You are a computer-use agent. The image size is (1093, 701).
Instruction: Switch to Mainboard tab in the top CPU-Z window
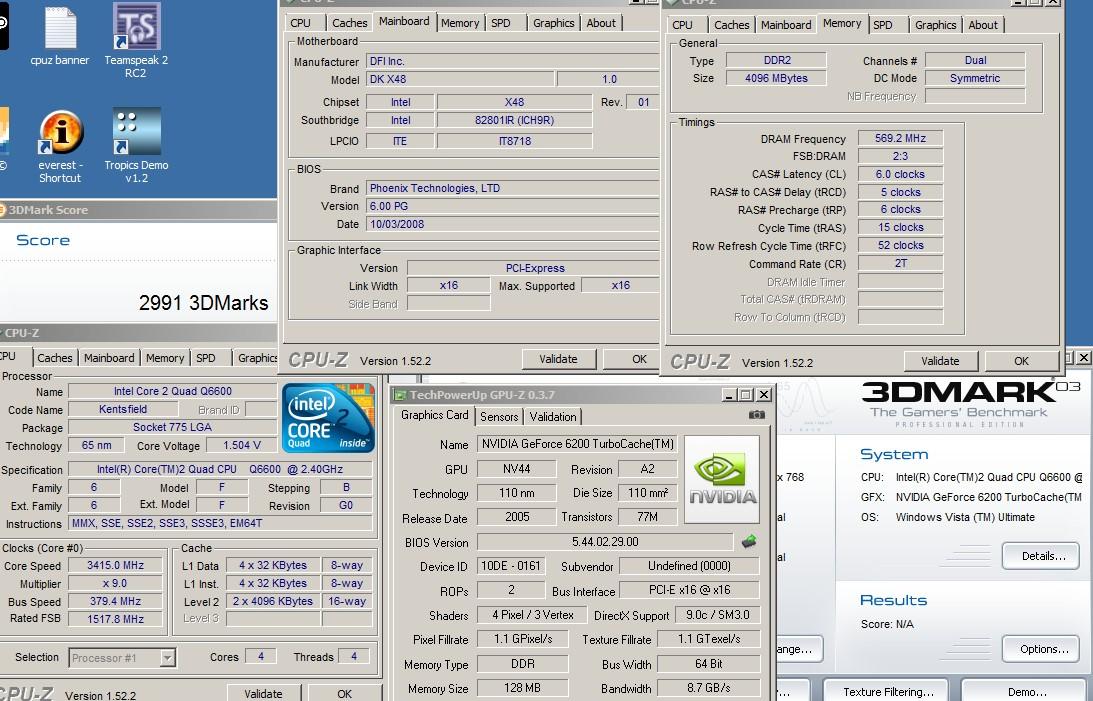click(x=404, y=22)
